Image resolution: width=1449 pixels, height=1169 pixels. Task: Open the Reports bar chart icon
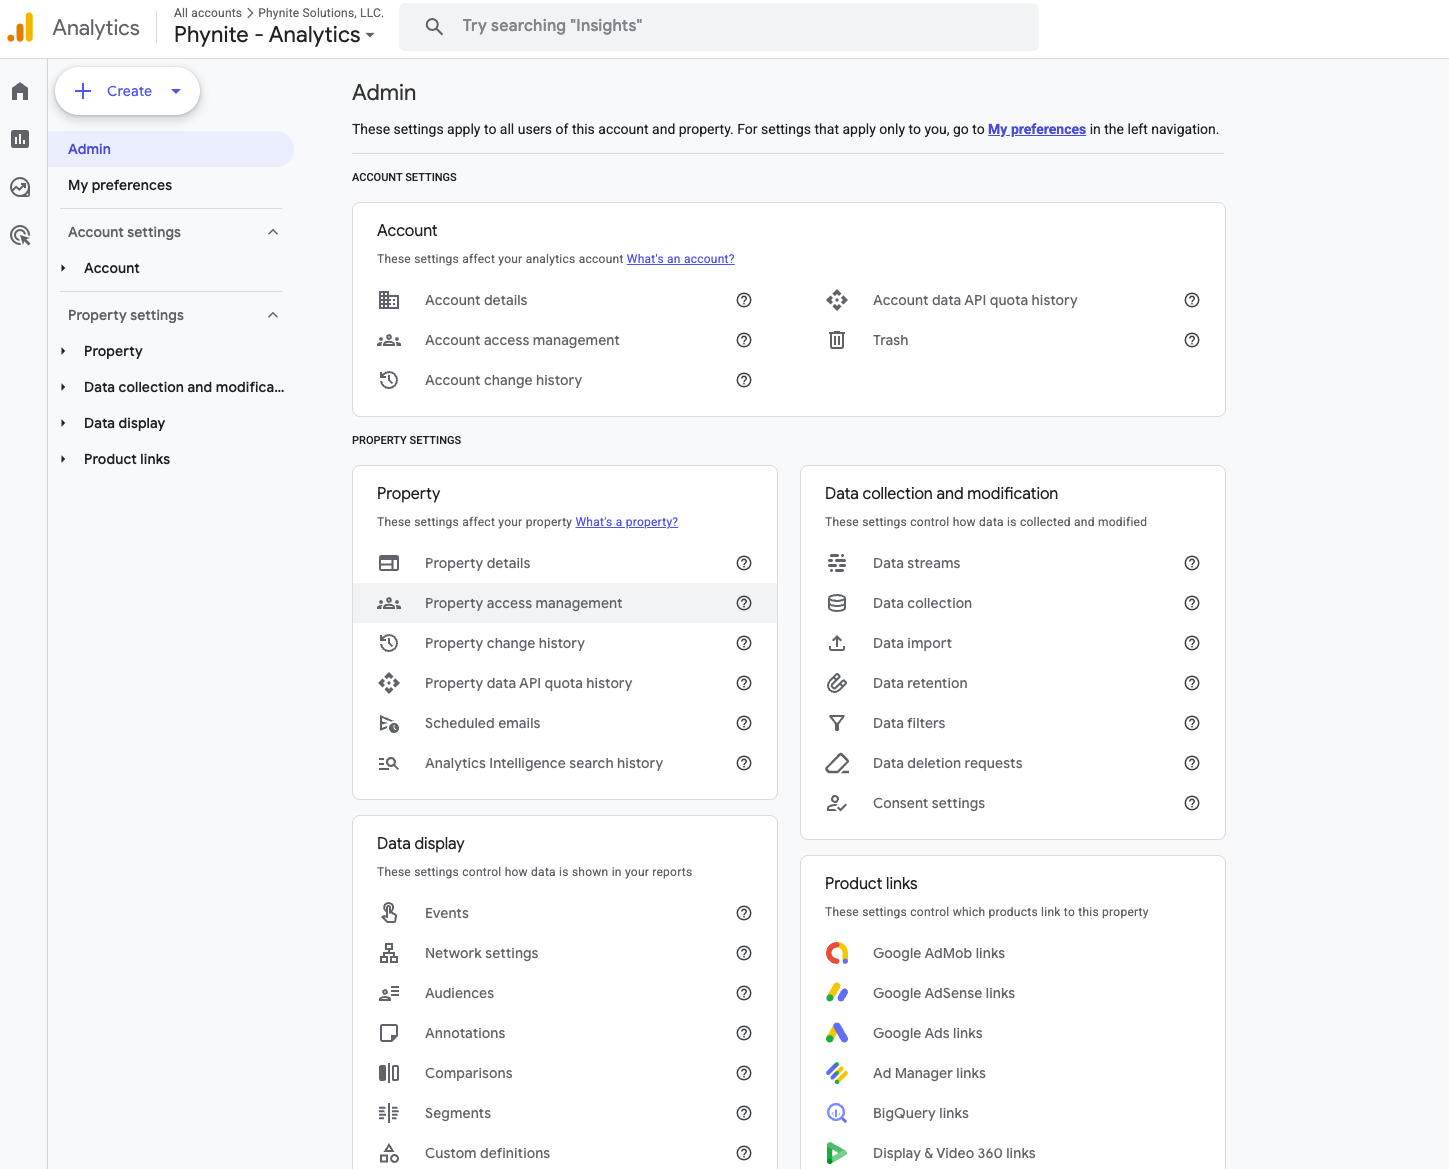[x=20, y=139]
